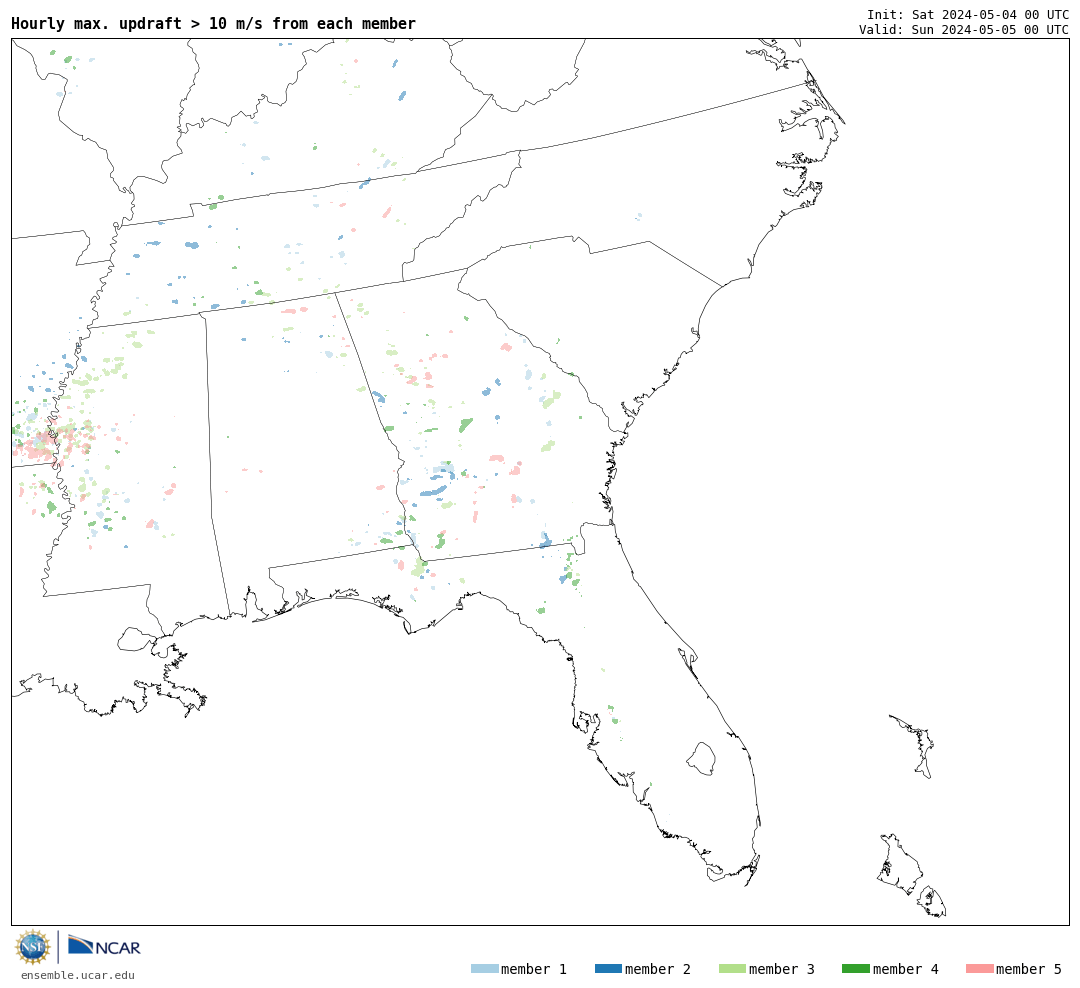Select the 'member 4' legend label
The height and width of the screenshot is (988, 1080).
[905, 969]
